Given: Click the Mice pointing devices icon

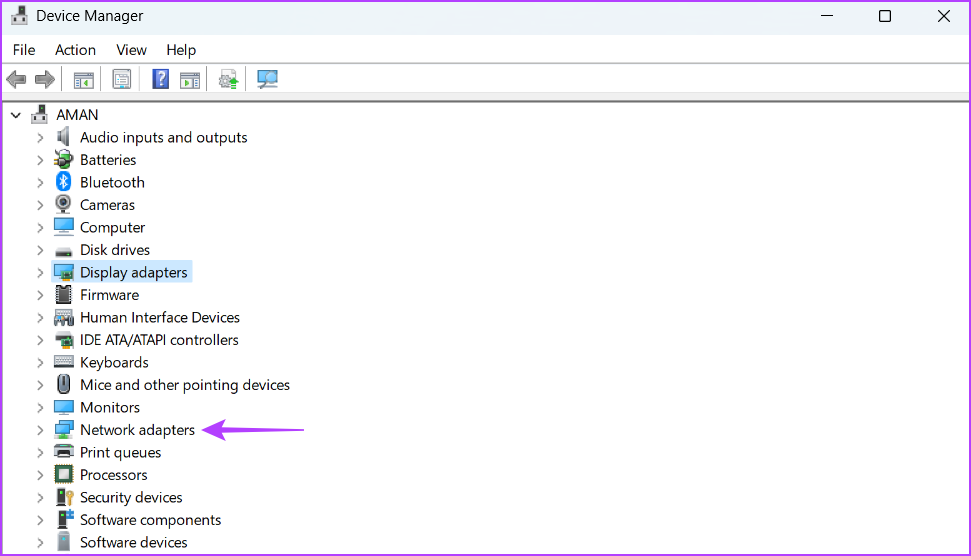Looking at the screenshot, I should [63, 384].
